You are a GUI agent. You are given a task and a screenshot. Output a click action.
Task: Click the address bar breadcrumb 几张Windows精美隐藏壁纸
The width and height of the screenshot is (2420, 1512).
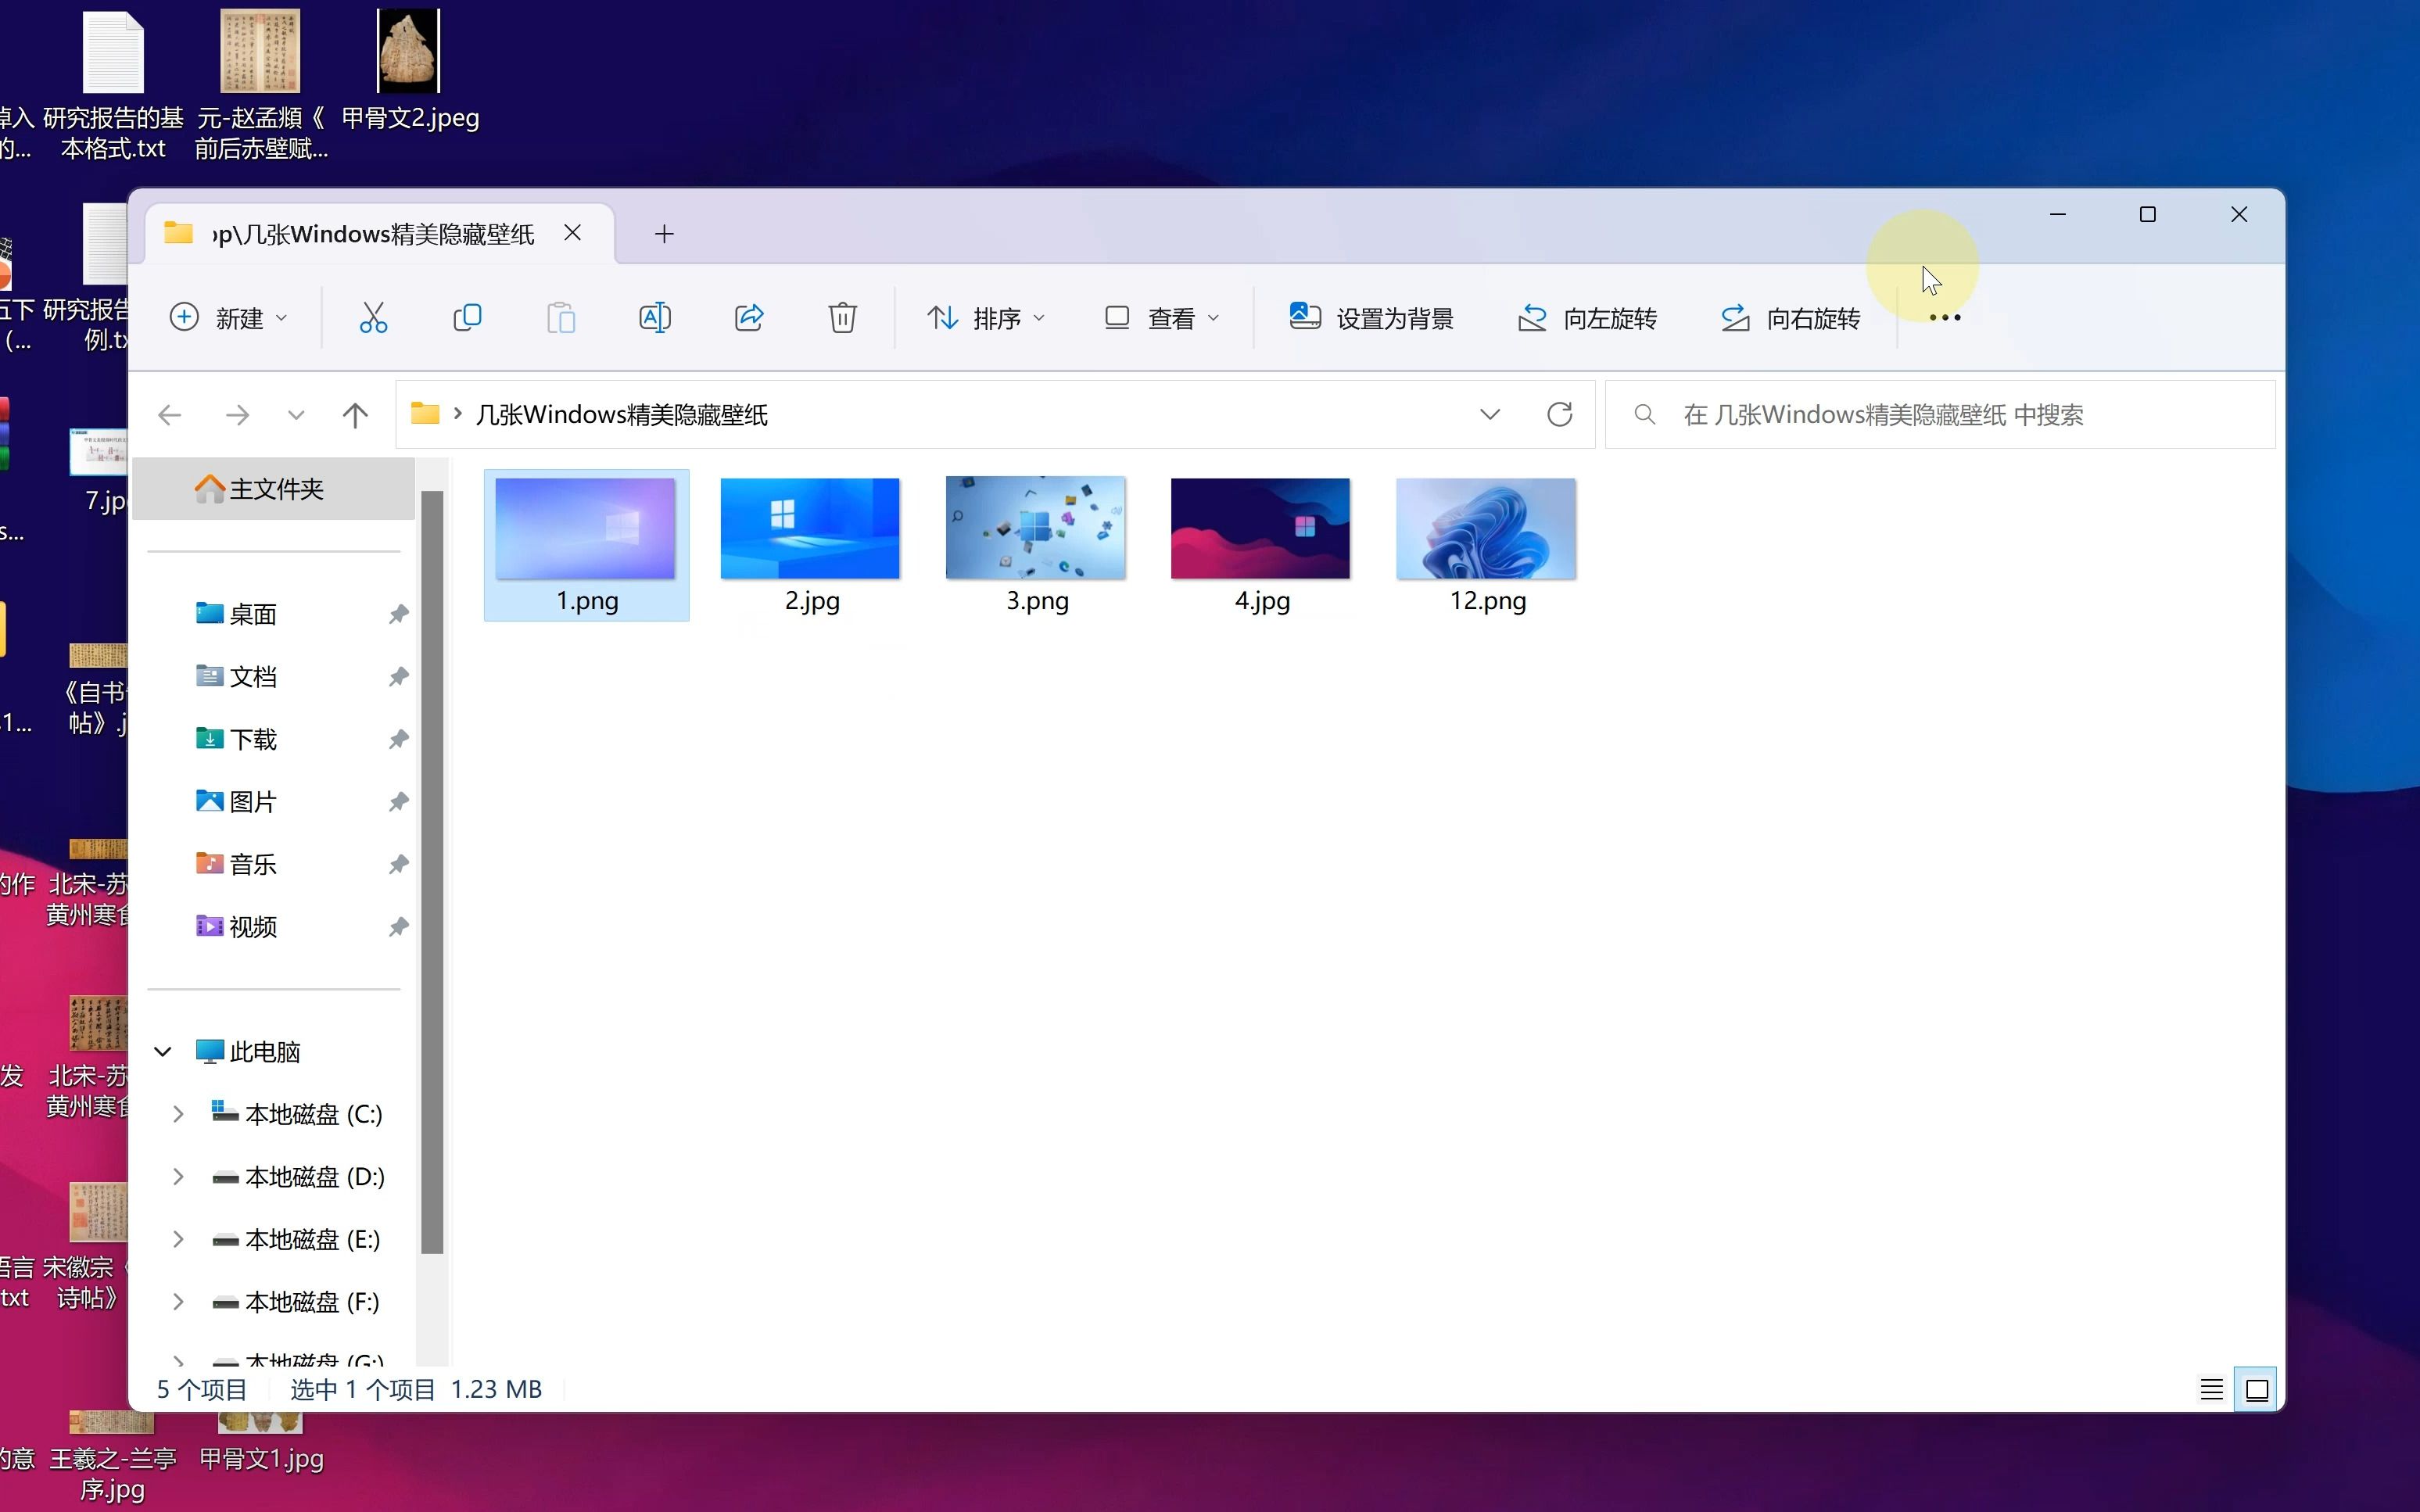click(x=621, y=414)
